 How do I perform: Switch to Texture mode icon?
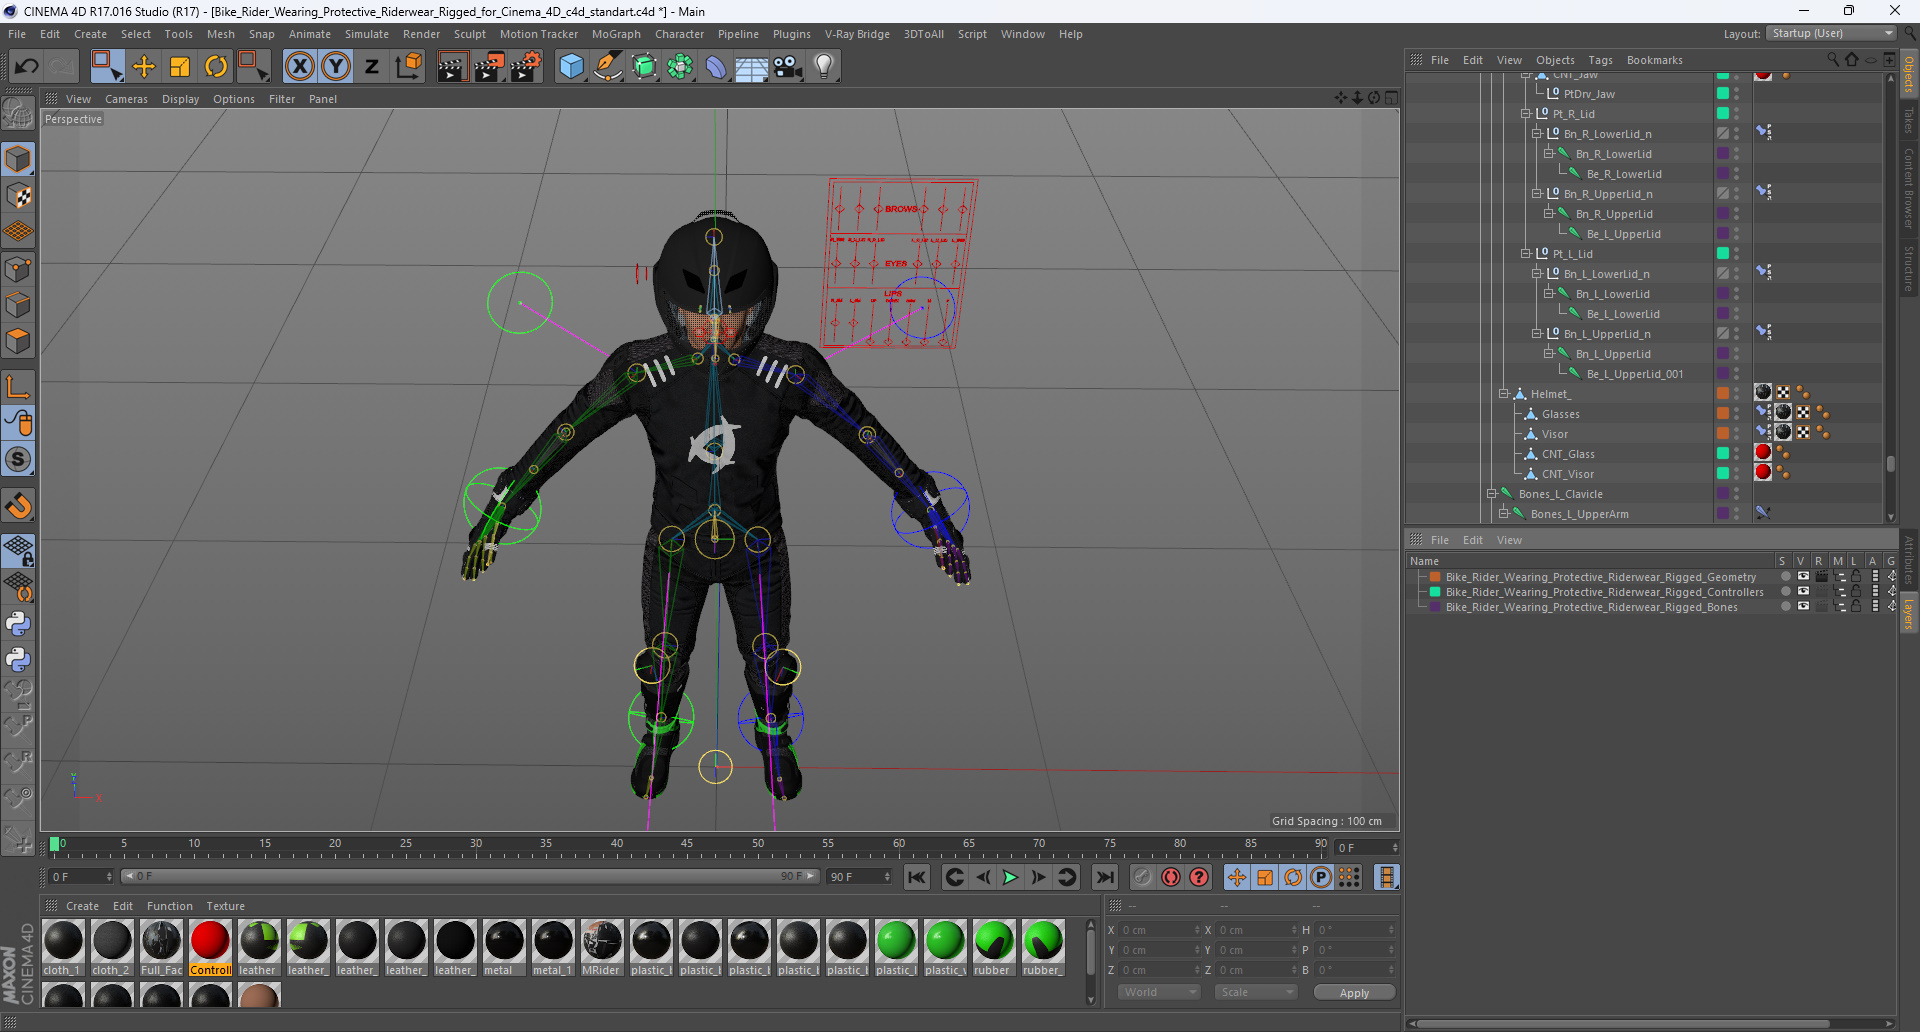[18, 196]
